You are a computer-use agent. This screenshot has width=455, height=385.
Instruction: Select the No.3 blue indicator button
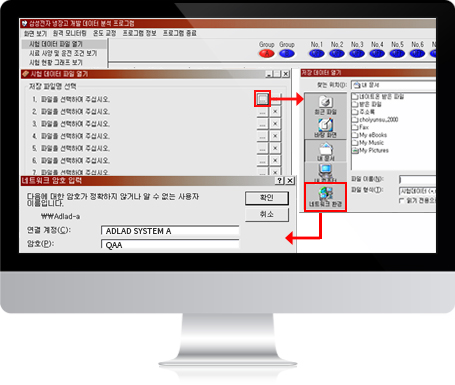coord(357,53)
